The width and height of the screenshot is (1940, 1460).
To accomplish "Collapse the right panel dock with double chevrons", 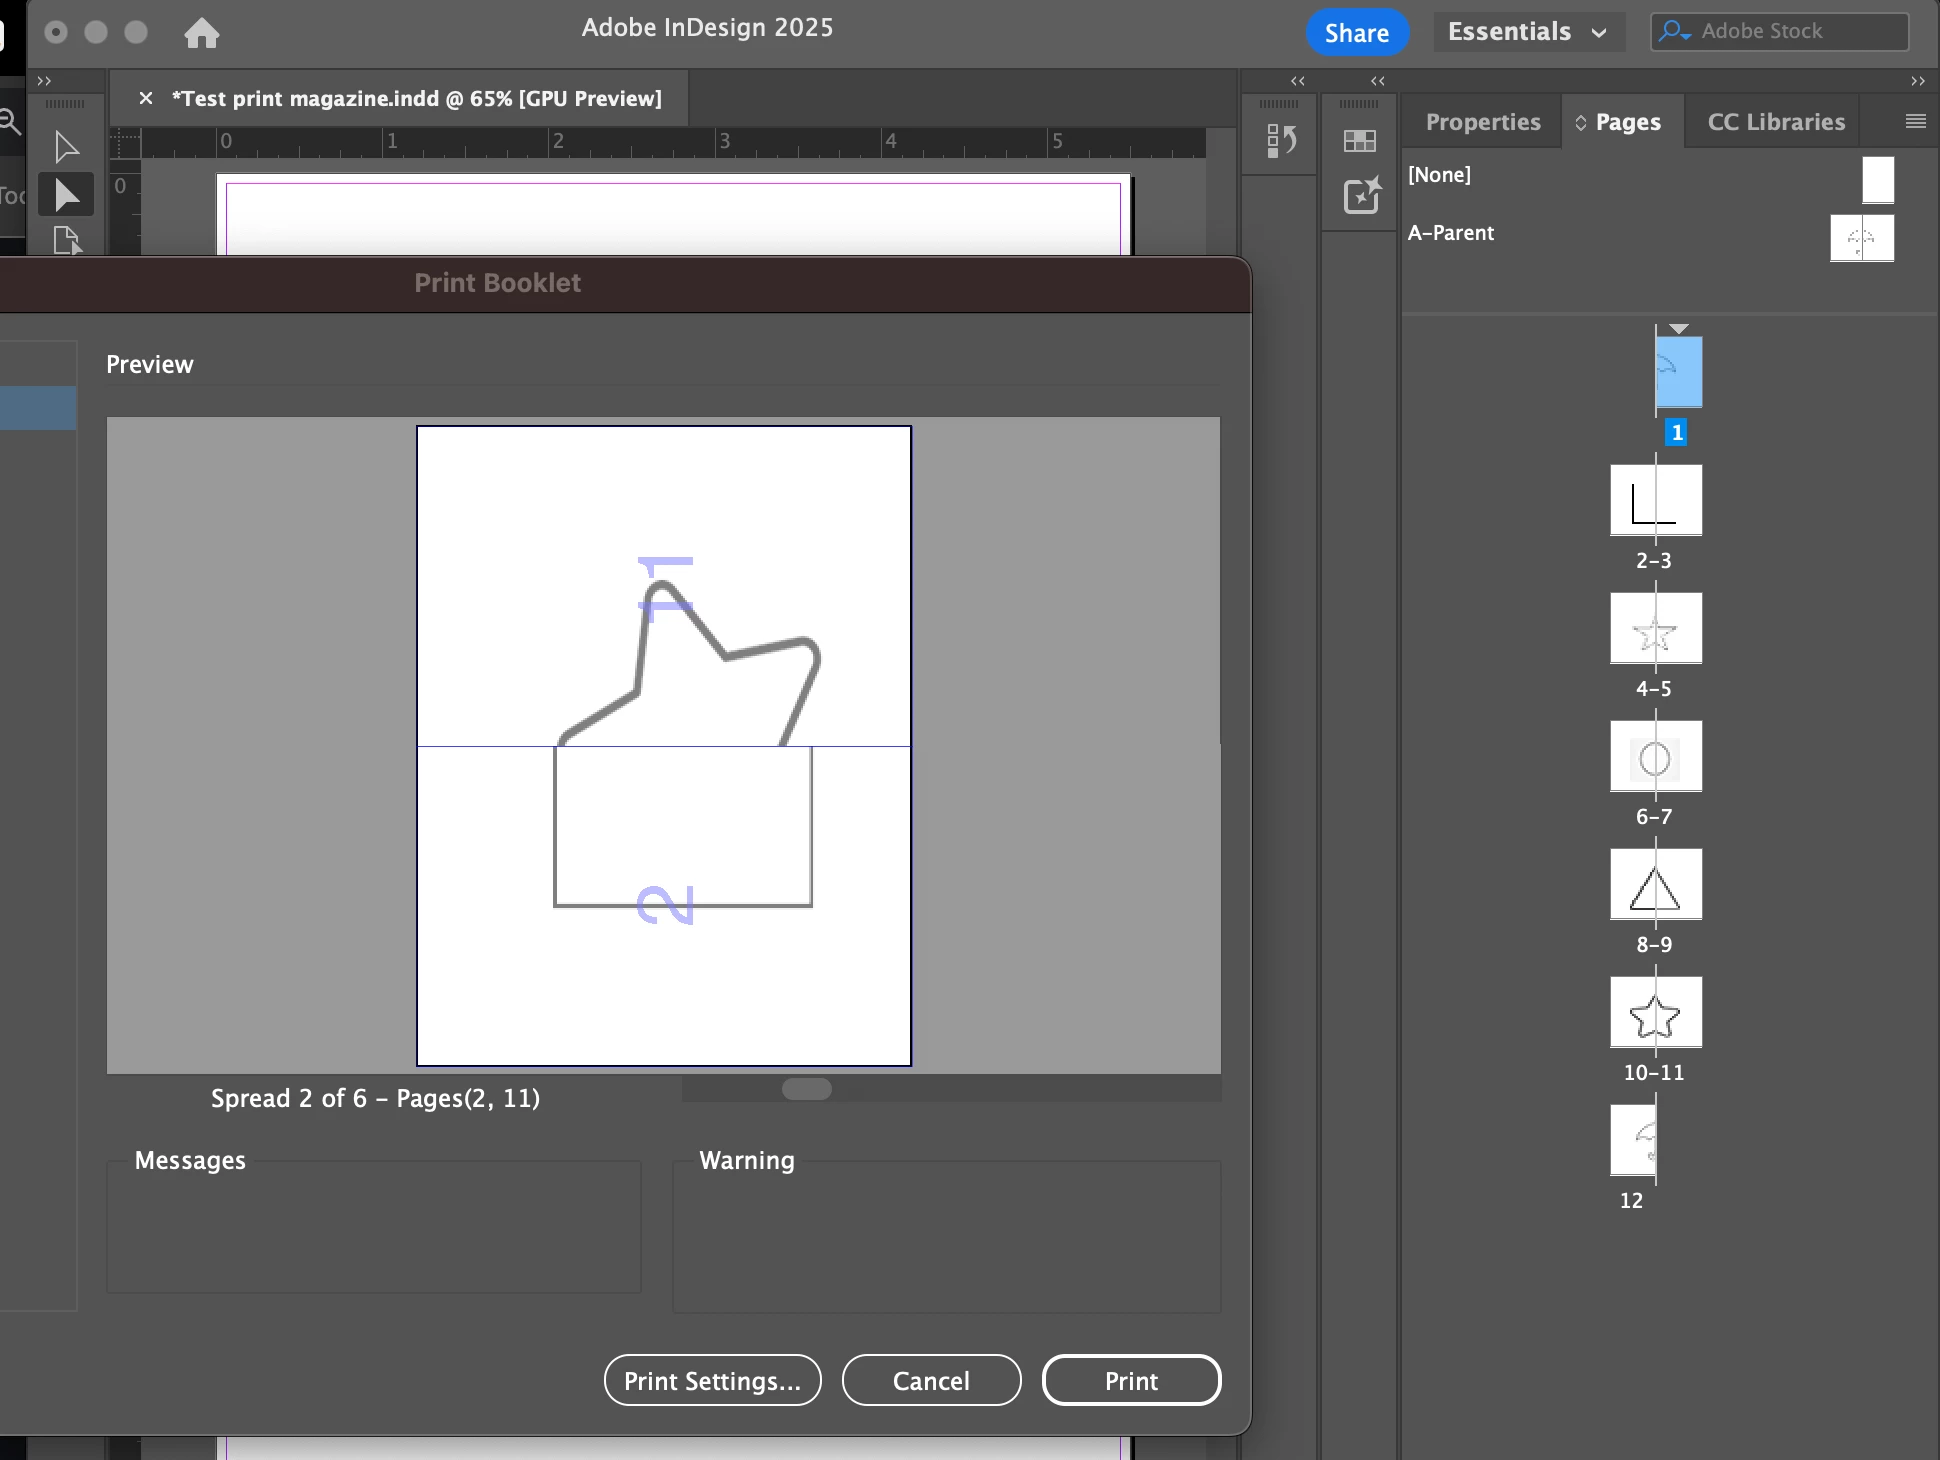I will coord(1917,81).
